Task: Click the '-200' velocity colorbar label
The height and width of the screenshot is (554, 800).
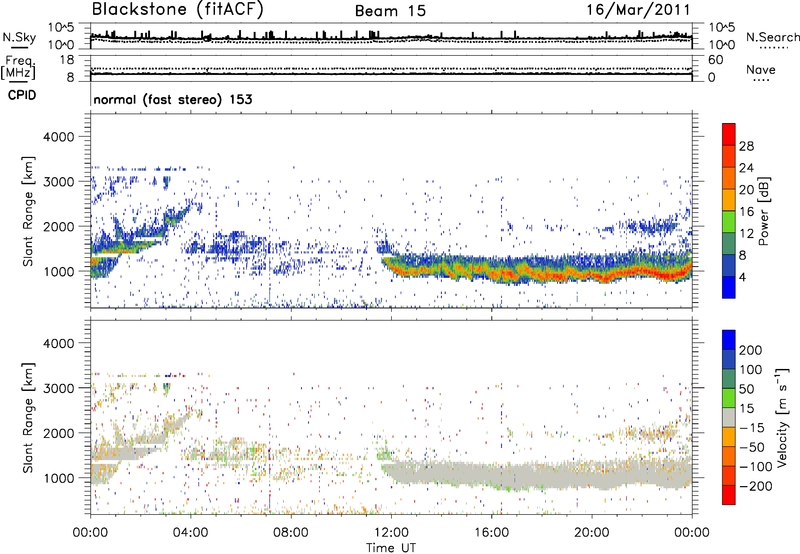Action: click(756, 486)
